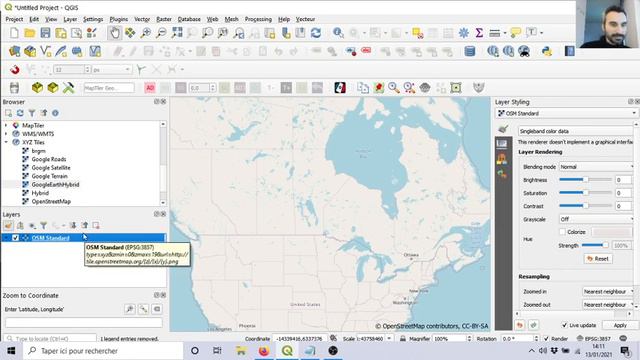Save the project with the floppy disk icon
Image resolution: width=640 pixels, height=360 pixels.
coord(45,33)
